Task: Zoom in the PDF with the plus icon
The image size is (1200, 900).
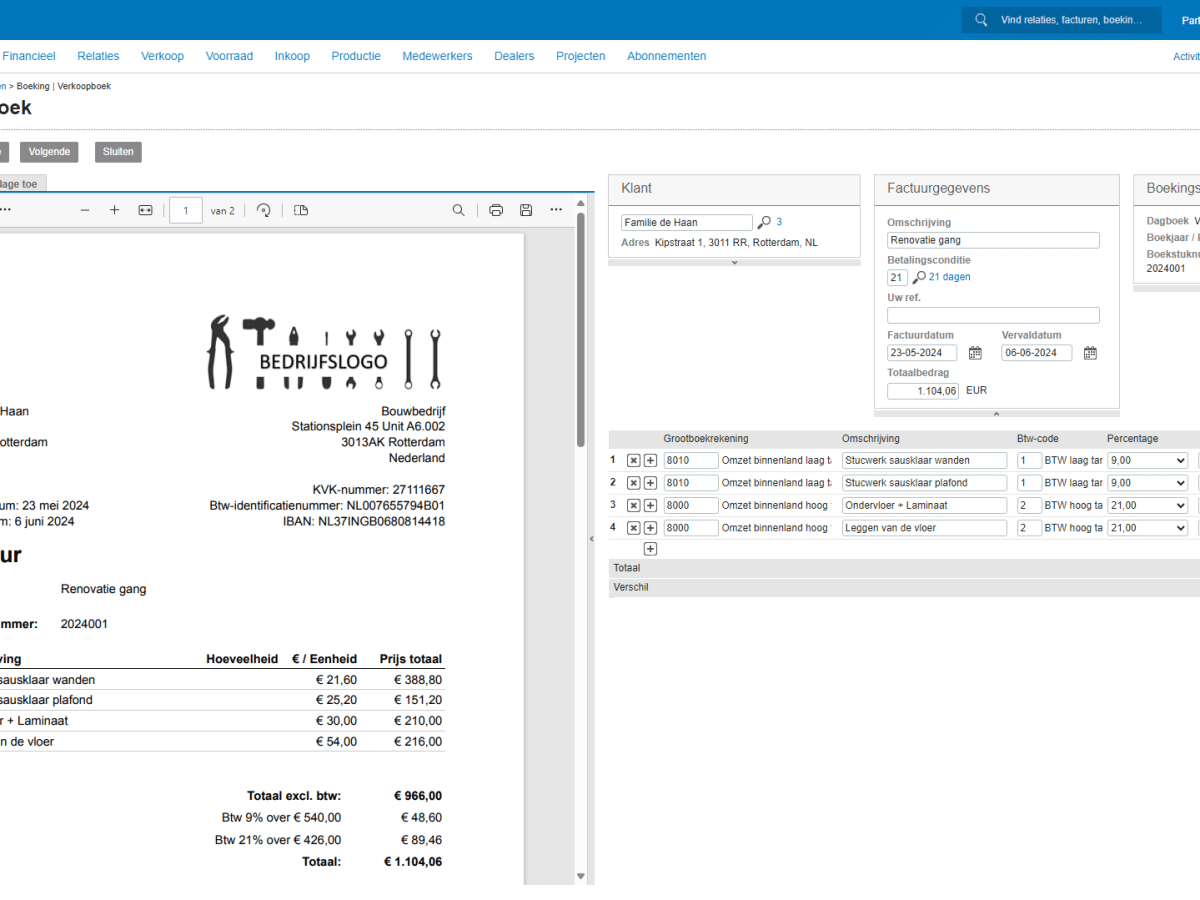Action: click(115, 210)
